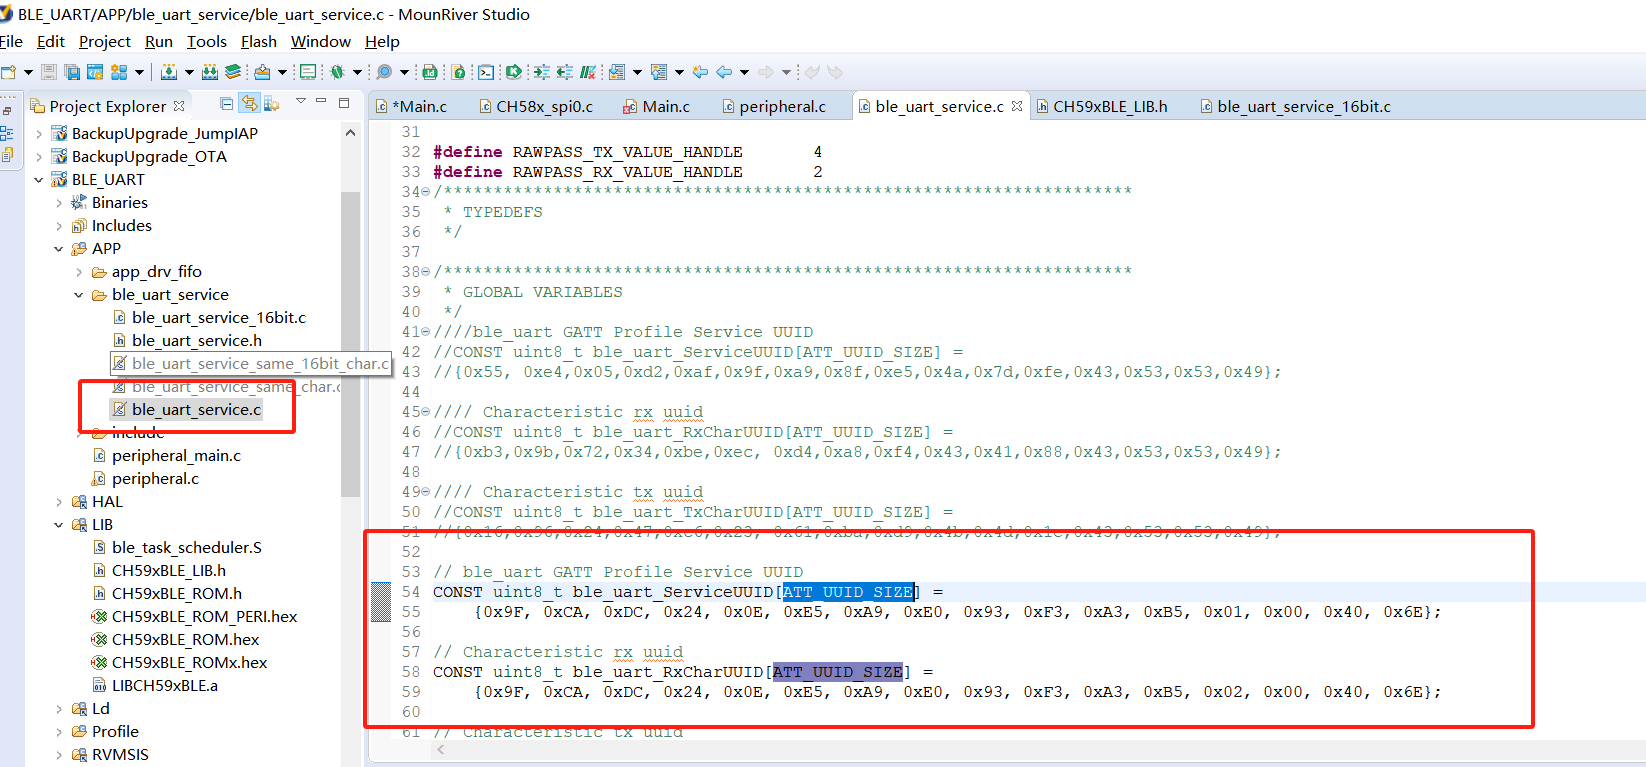Open the Project menu
Screen dimensions: 1646x767
(105, 42)
